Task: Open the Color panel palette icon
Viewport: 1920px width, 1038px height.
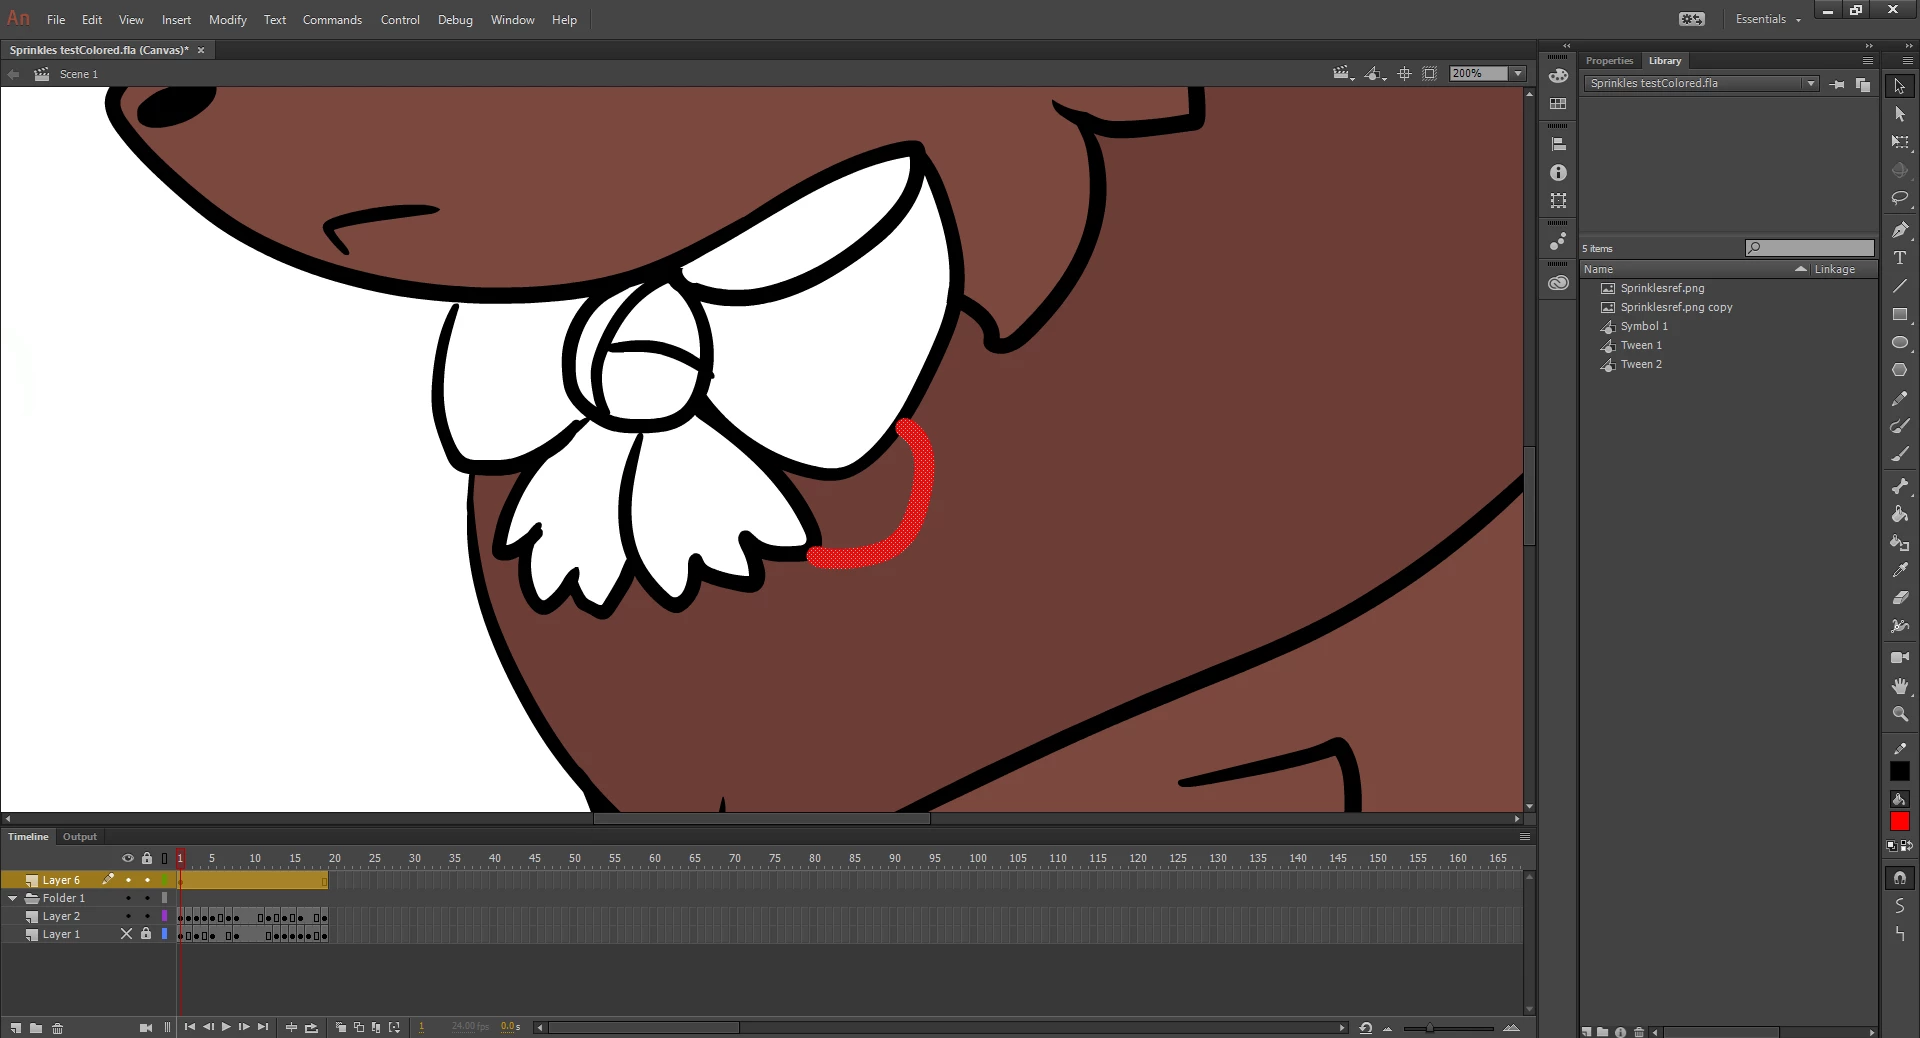Action: [x=1558, y=76]
